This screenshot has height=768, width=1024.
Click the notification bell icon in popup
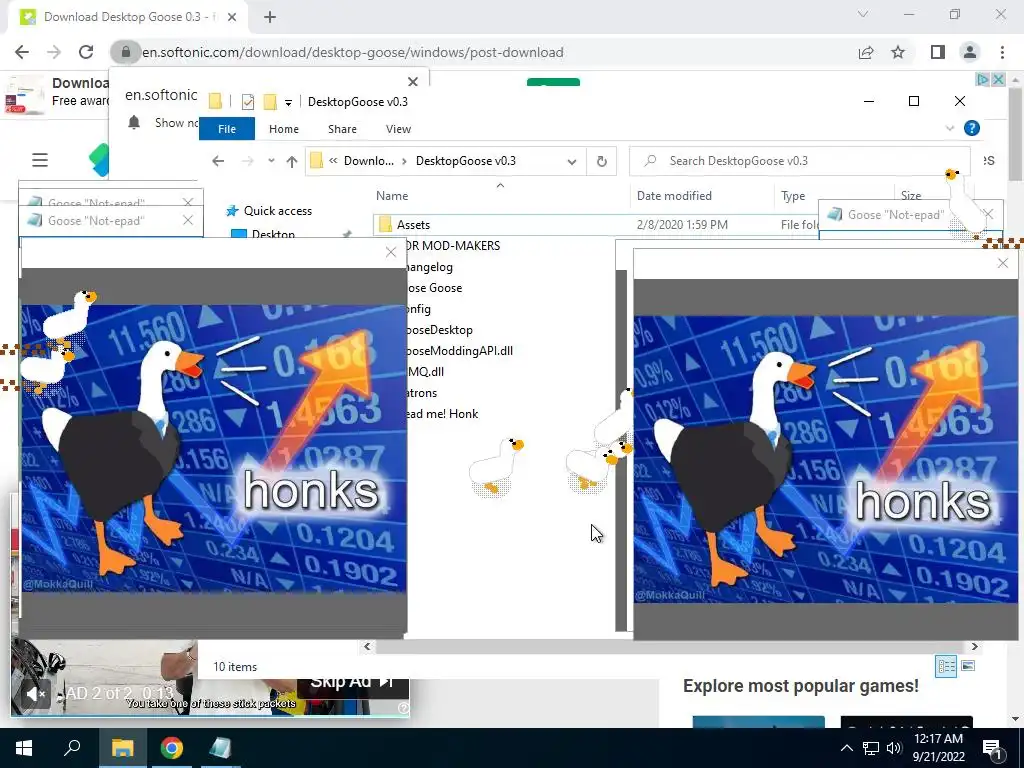pyautogui.click(x=134, y=122)
